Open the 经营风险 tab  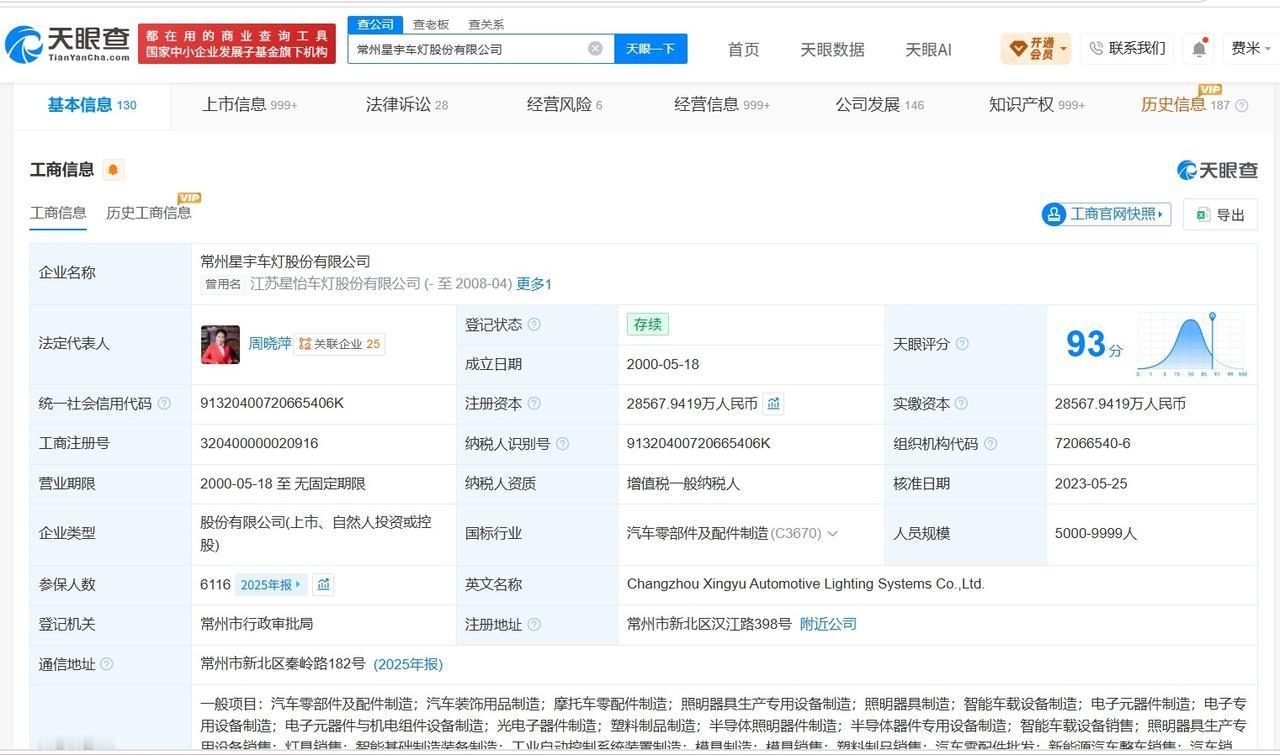(564, 105)
